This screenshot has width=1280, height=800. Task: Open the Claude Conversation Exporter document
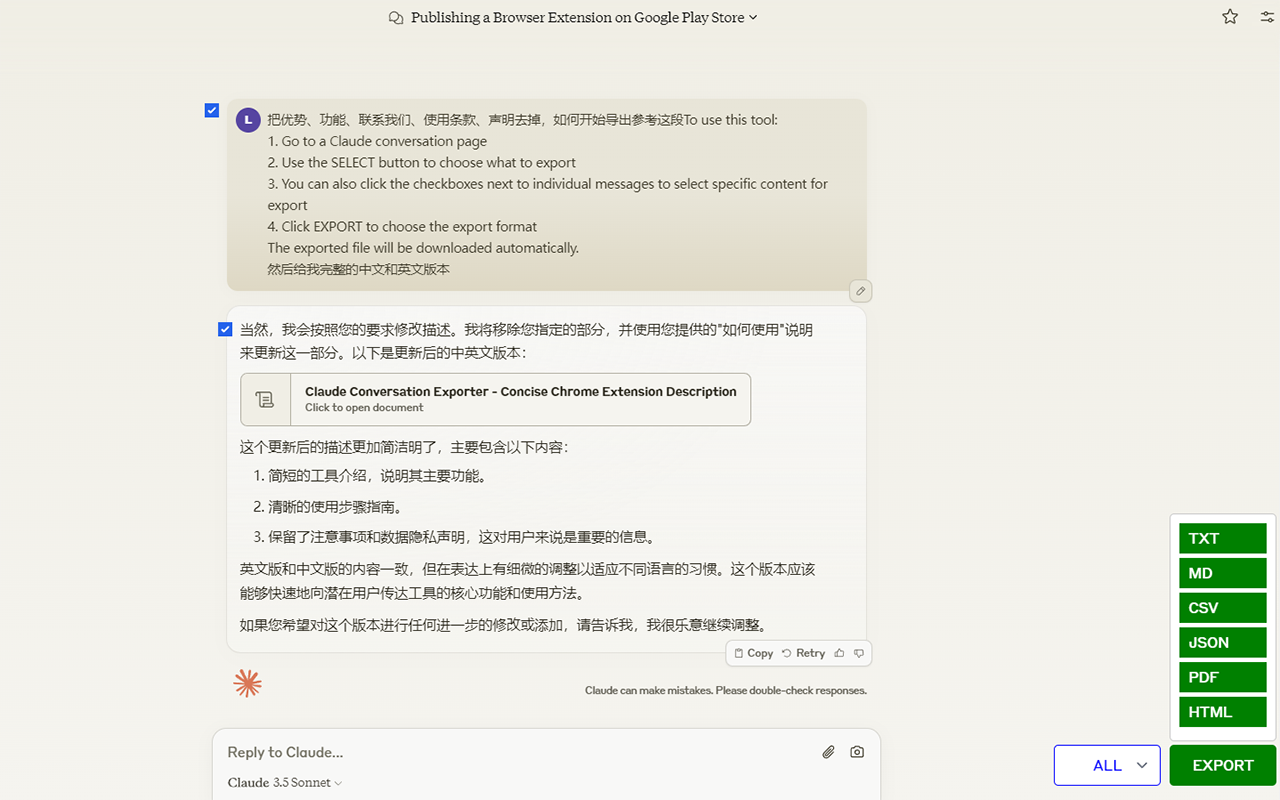(495, 400)
